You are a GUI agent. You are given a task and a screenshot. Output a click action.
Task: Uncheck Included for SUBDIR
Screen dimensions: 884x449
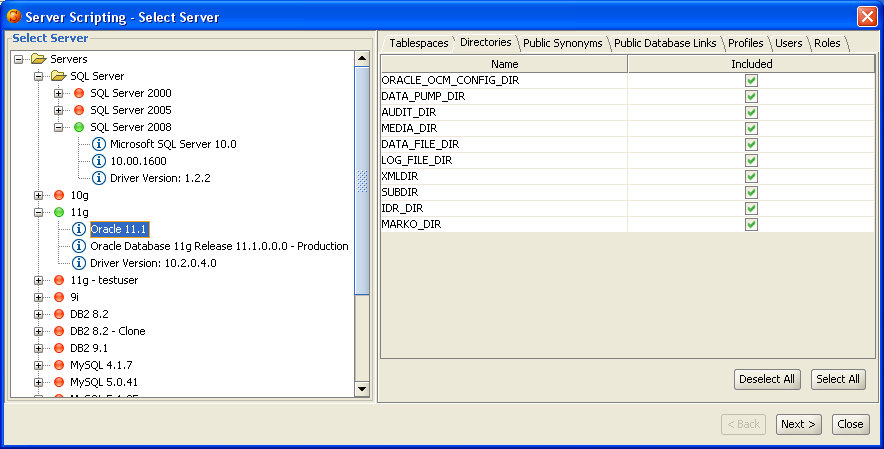click(x=751, y=192)
